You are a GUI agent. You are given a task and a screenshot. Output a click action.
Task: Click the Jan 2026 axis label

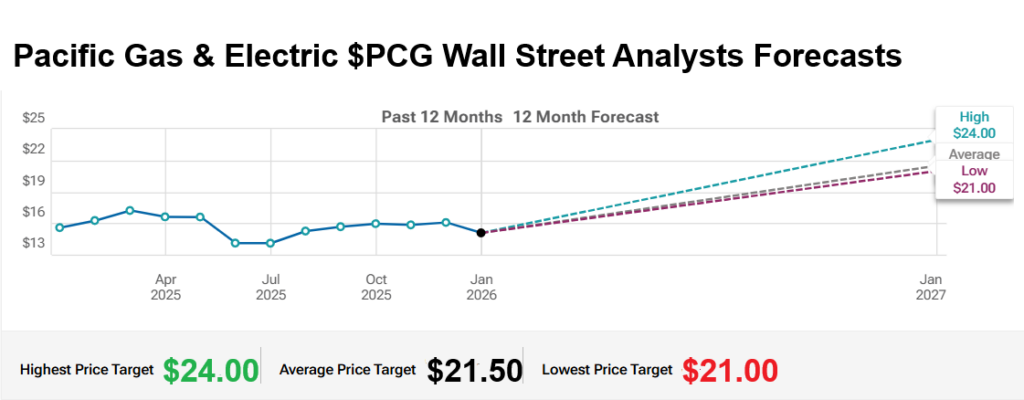[482, 287]
